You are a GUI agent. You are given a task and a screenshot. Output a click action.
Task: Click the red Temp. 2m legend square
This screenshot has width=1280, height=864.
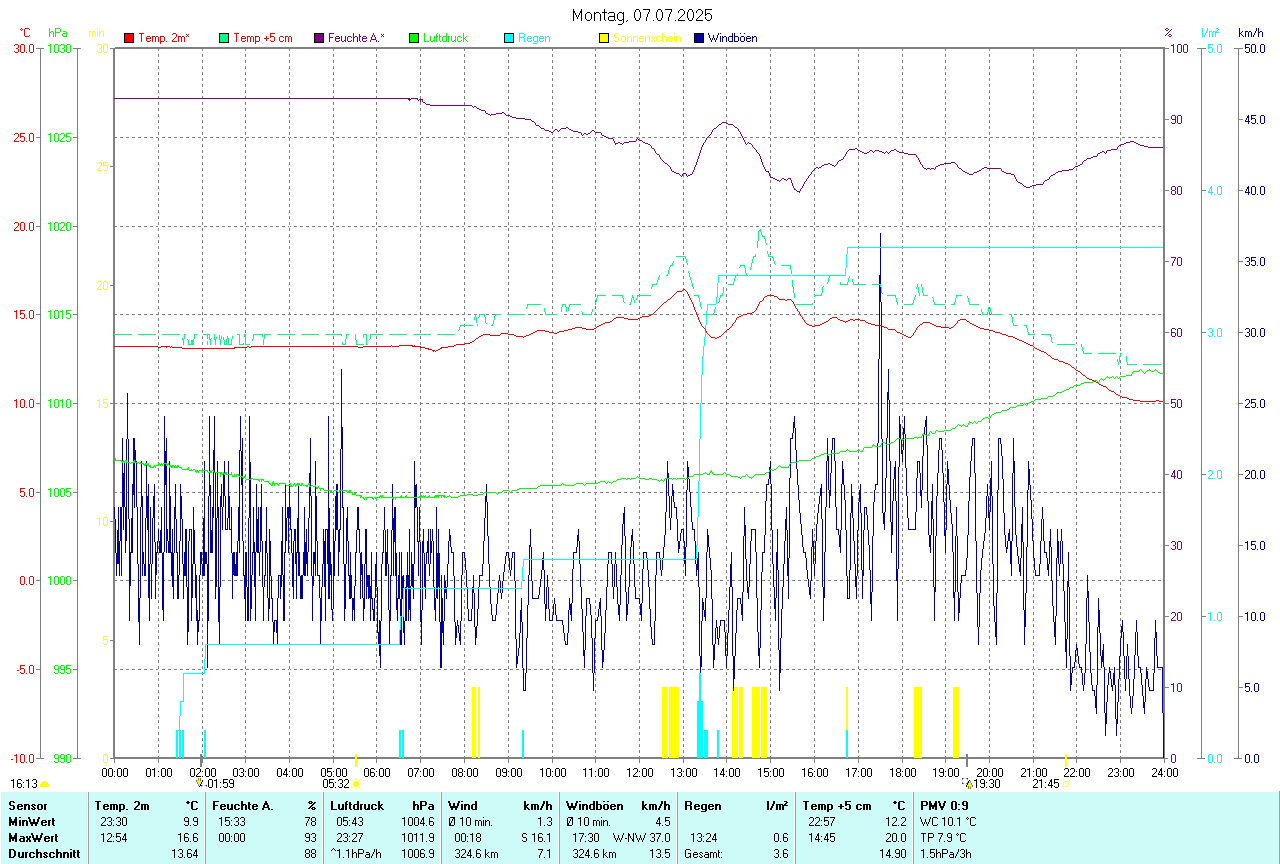[129, 38]
